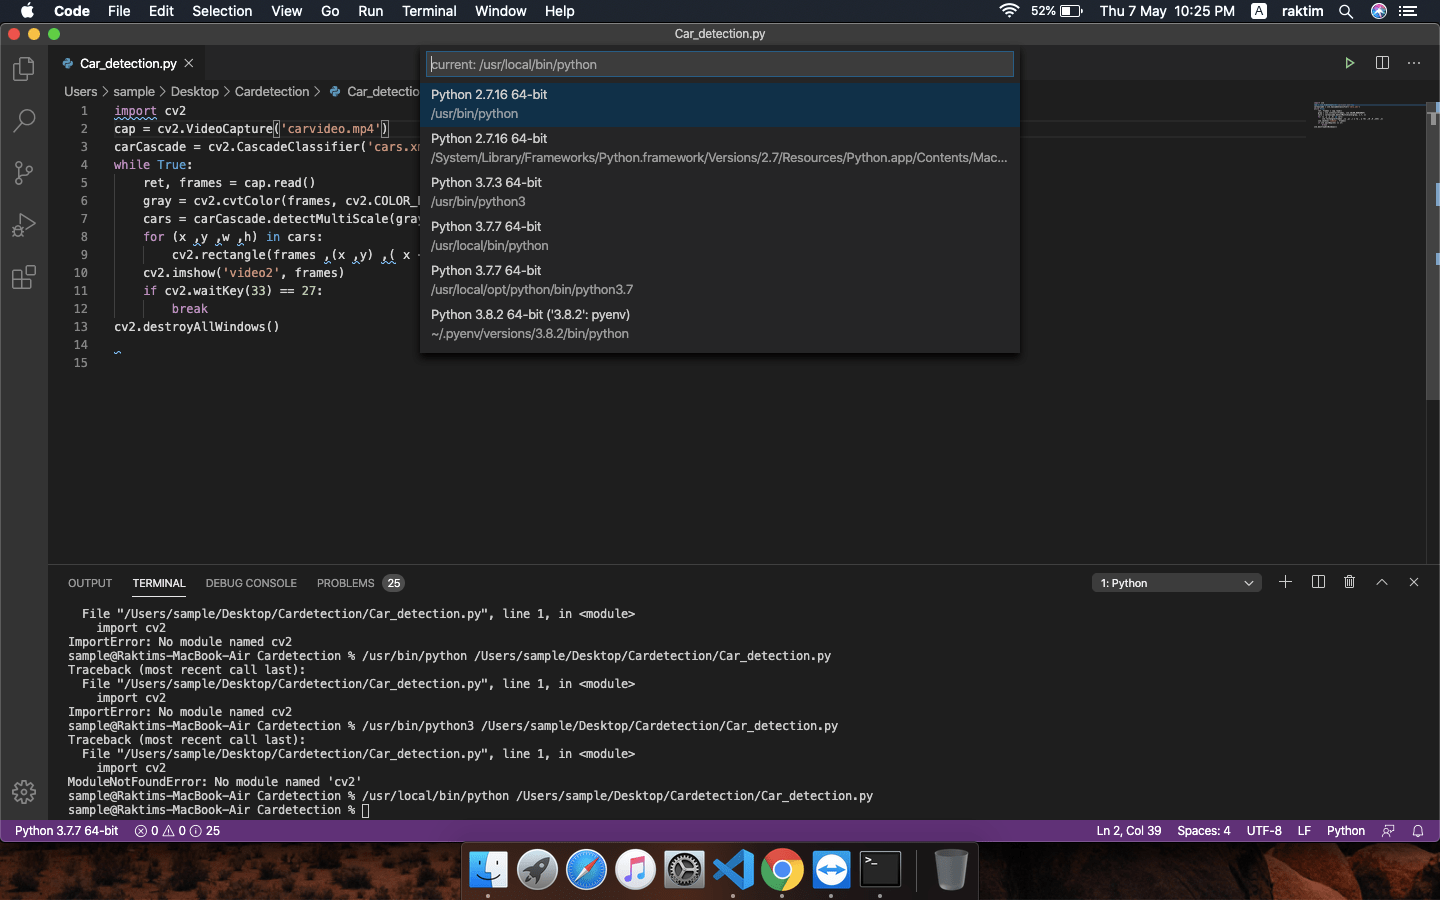Split the editor
Screen dimensions: 1440x900
pos(1382,62)
